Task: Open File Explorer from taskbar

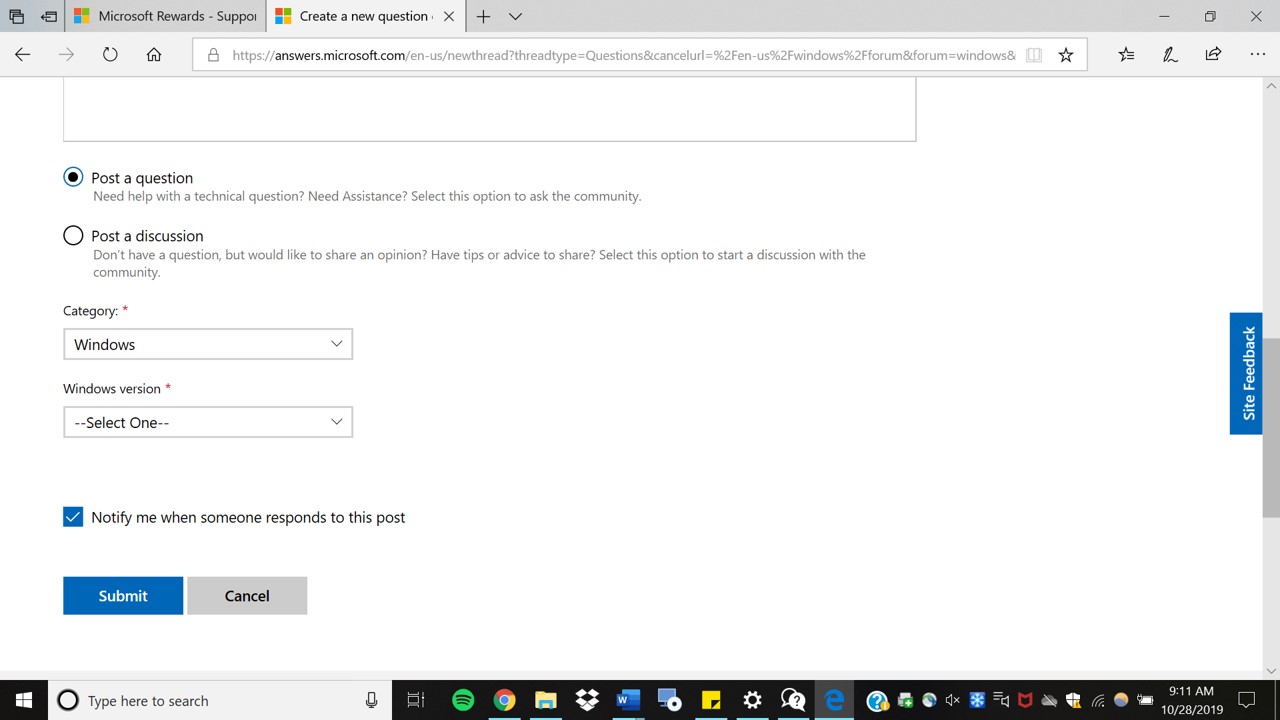Action: 546,700
